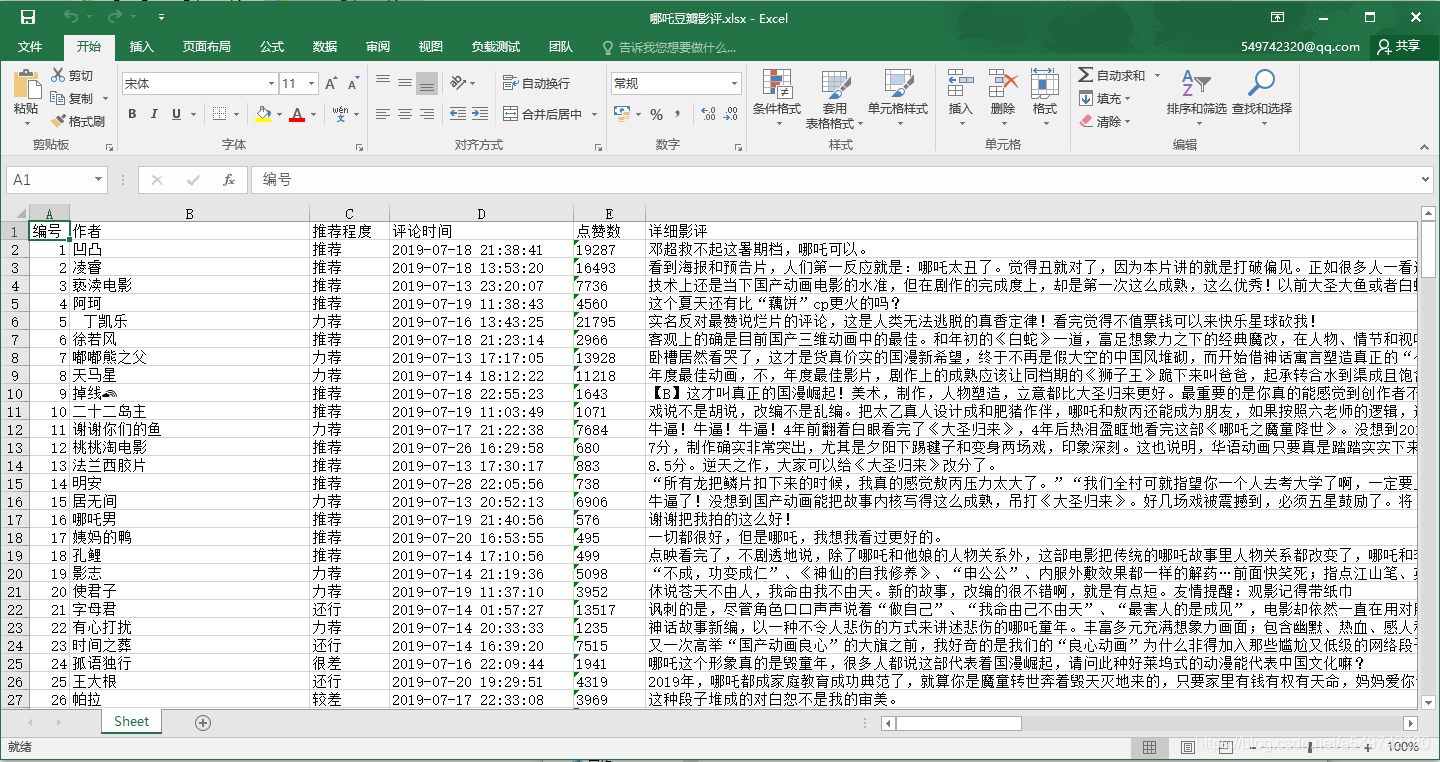This screenshot has width=1440, height=762.
Task: Set middle vertical alignment
Action: (x=405, y=83)
